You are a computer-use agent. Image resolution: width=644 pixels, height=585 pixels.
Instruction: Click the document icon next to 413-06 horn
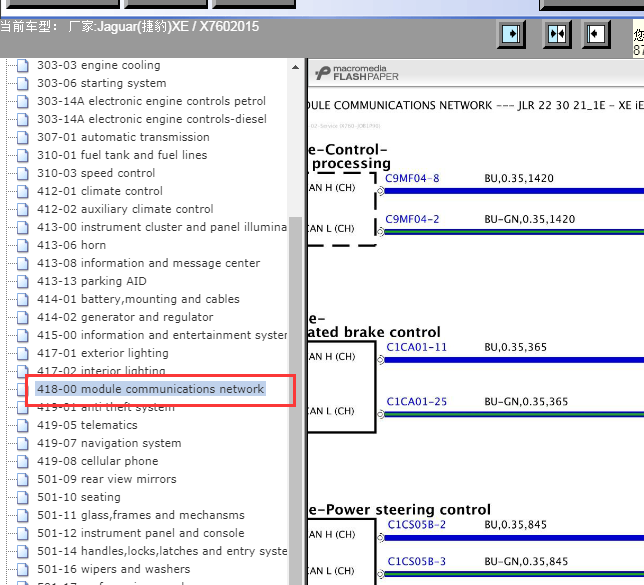pos(23,245)
